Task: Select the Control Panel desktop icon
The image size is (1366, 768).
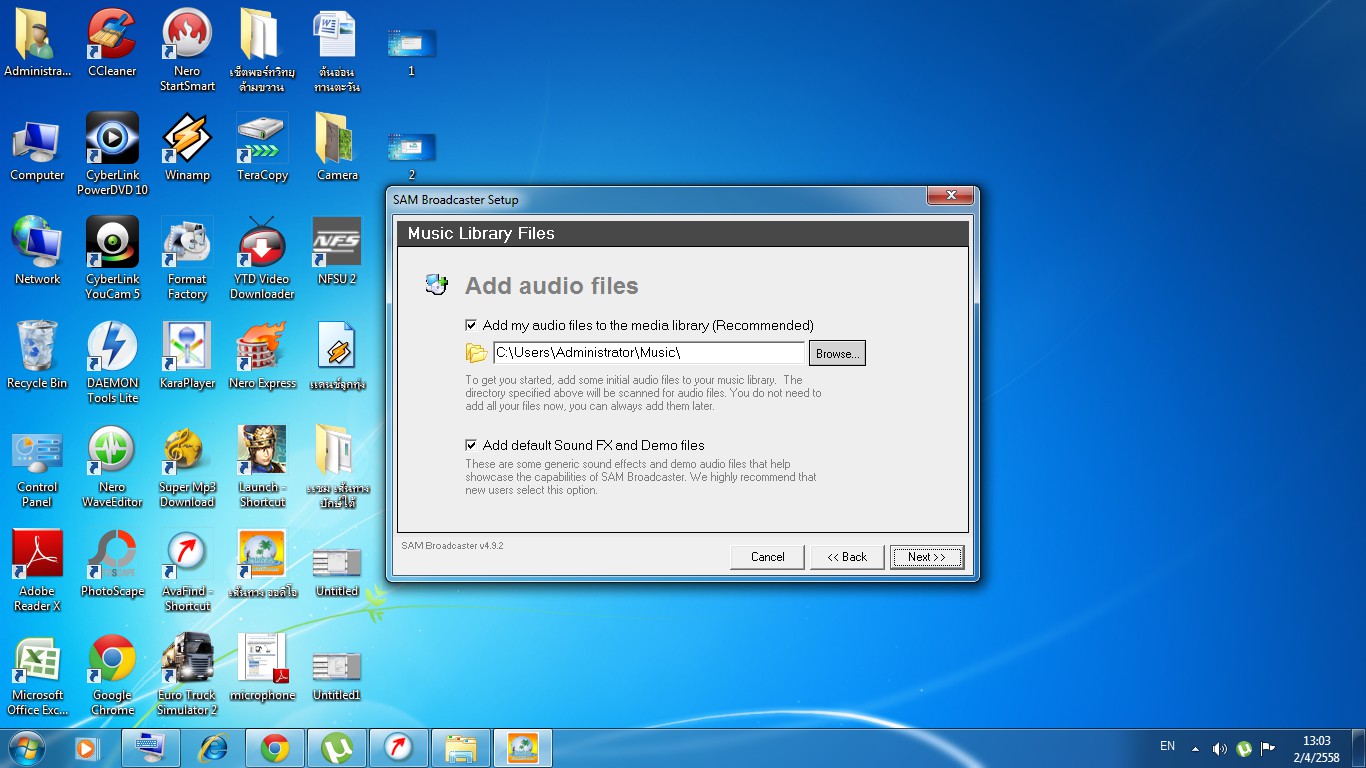Action: (37, 467)
